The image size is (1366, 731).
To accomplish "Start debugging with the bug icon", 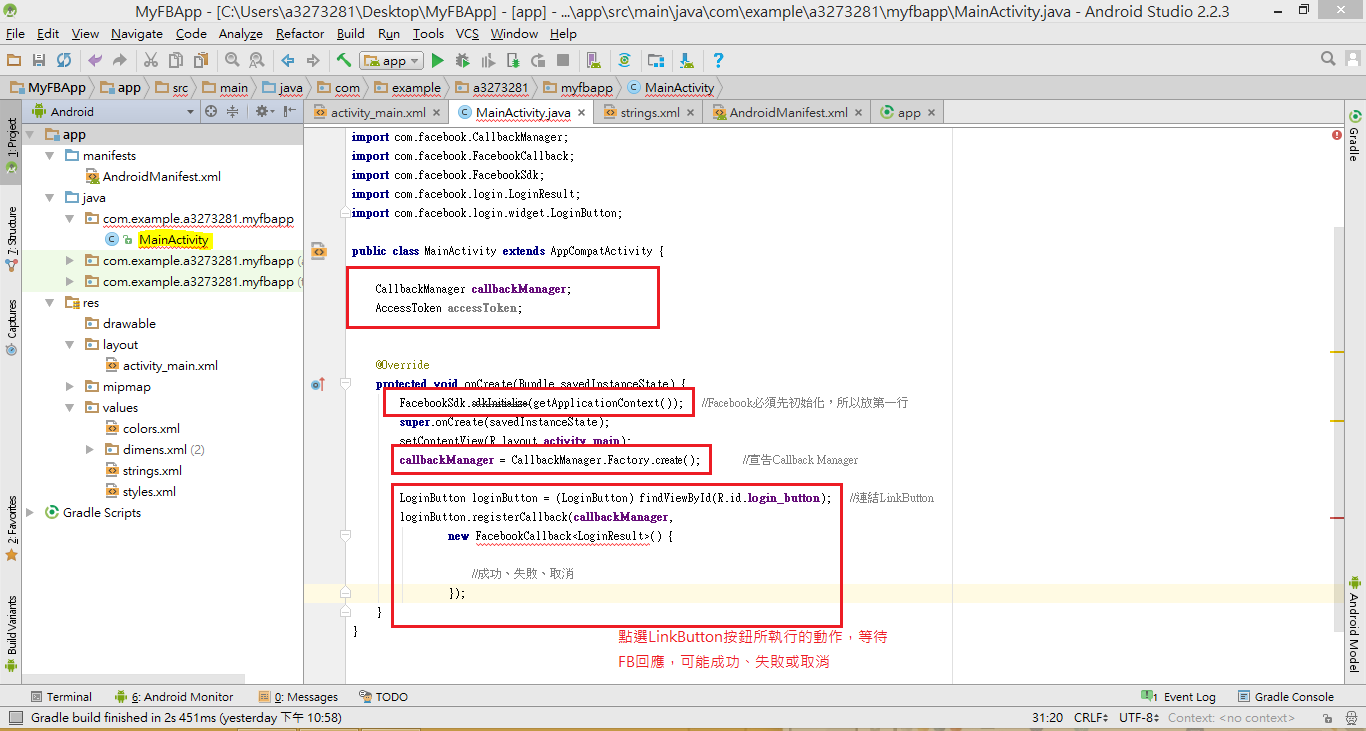I will [x=463, y=61].
